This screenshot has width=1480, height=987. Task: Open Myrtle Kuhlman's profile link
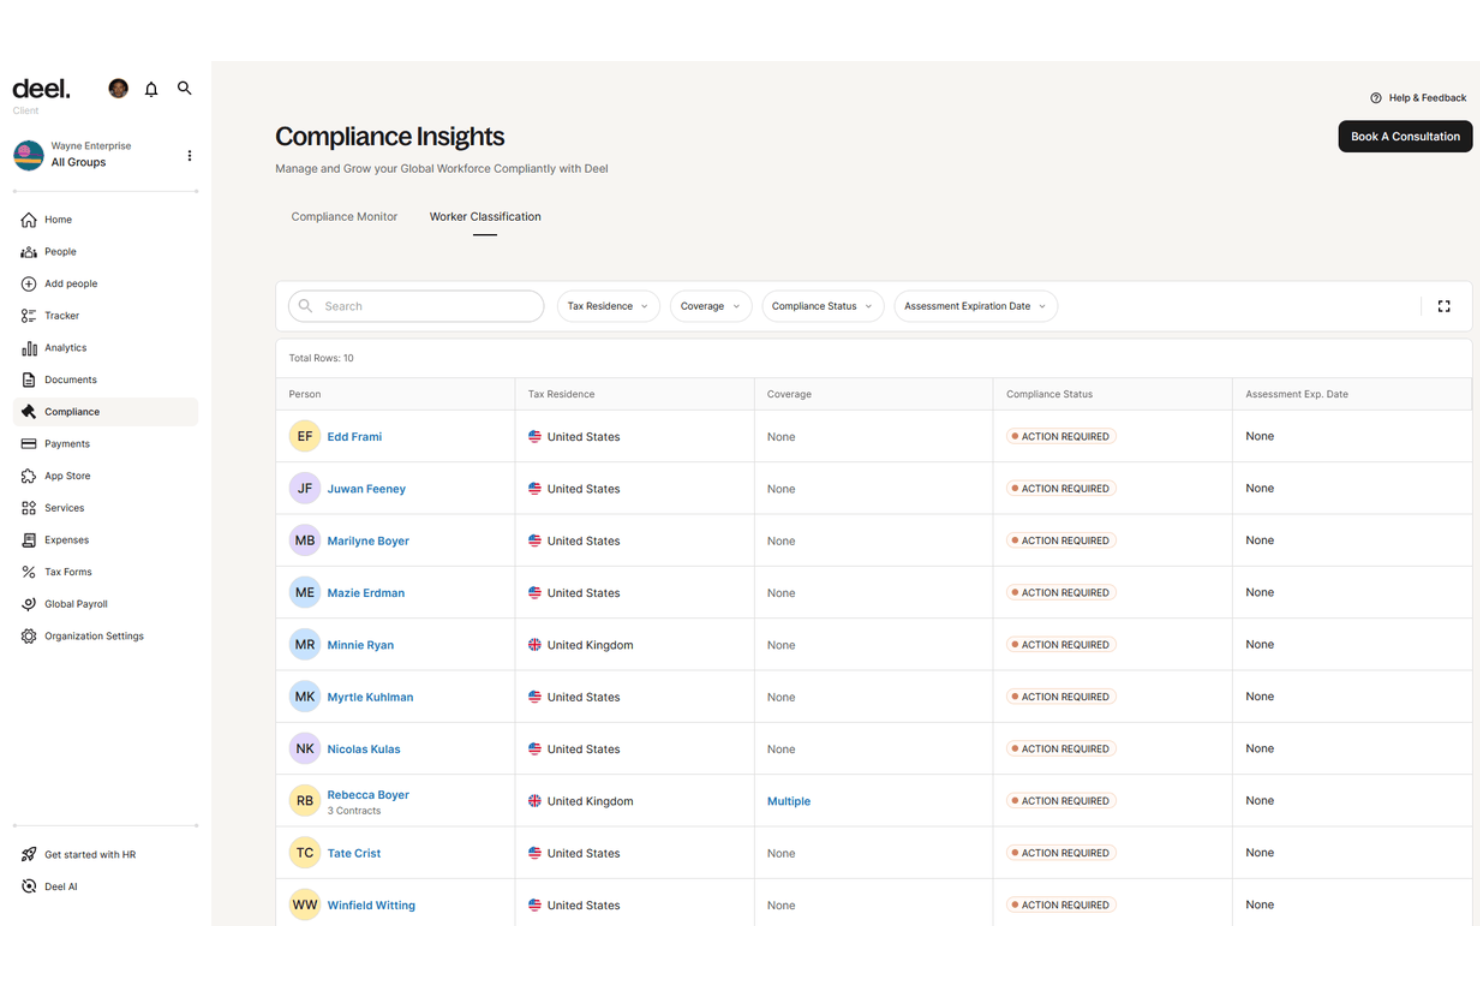tap(370, 697)
